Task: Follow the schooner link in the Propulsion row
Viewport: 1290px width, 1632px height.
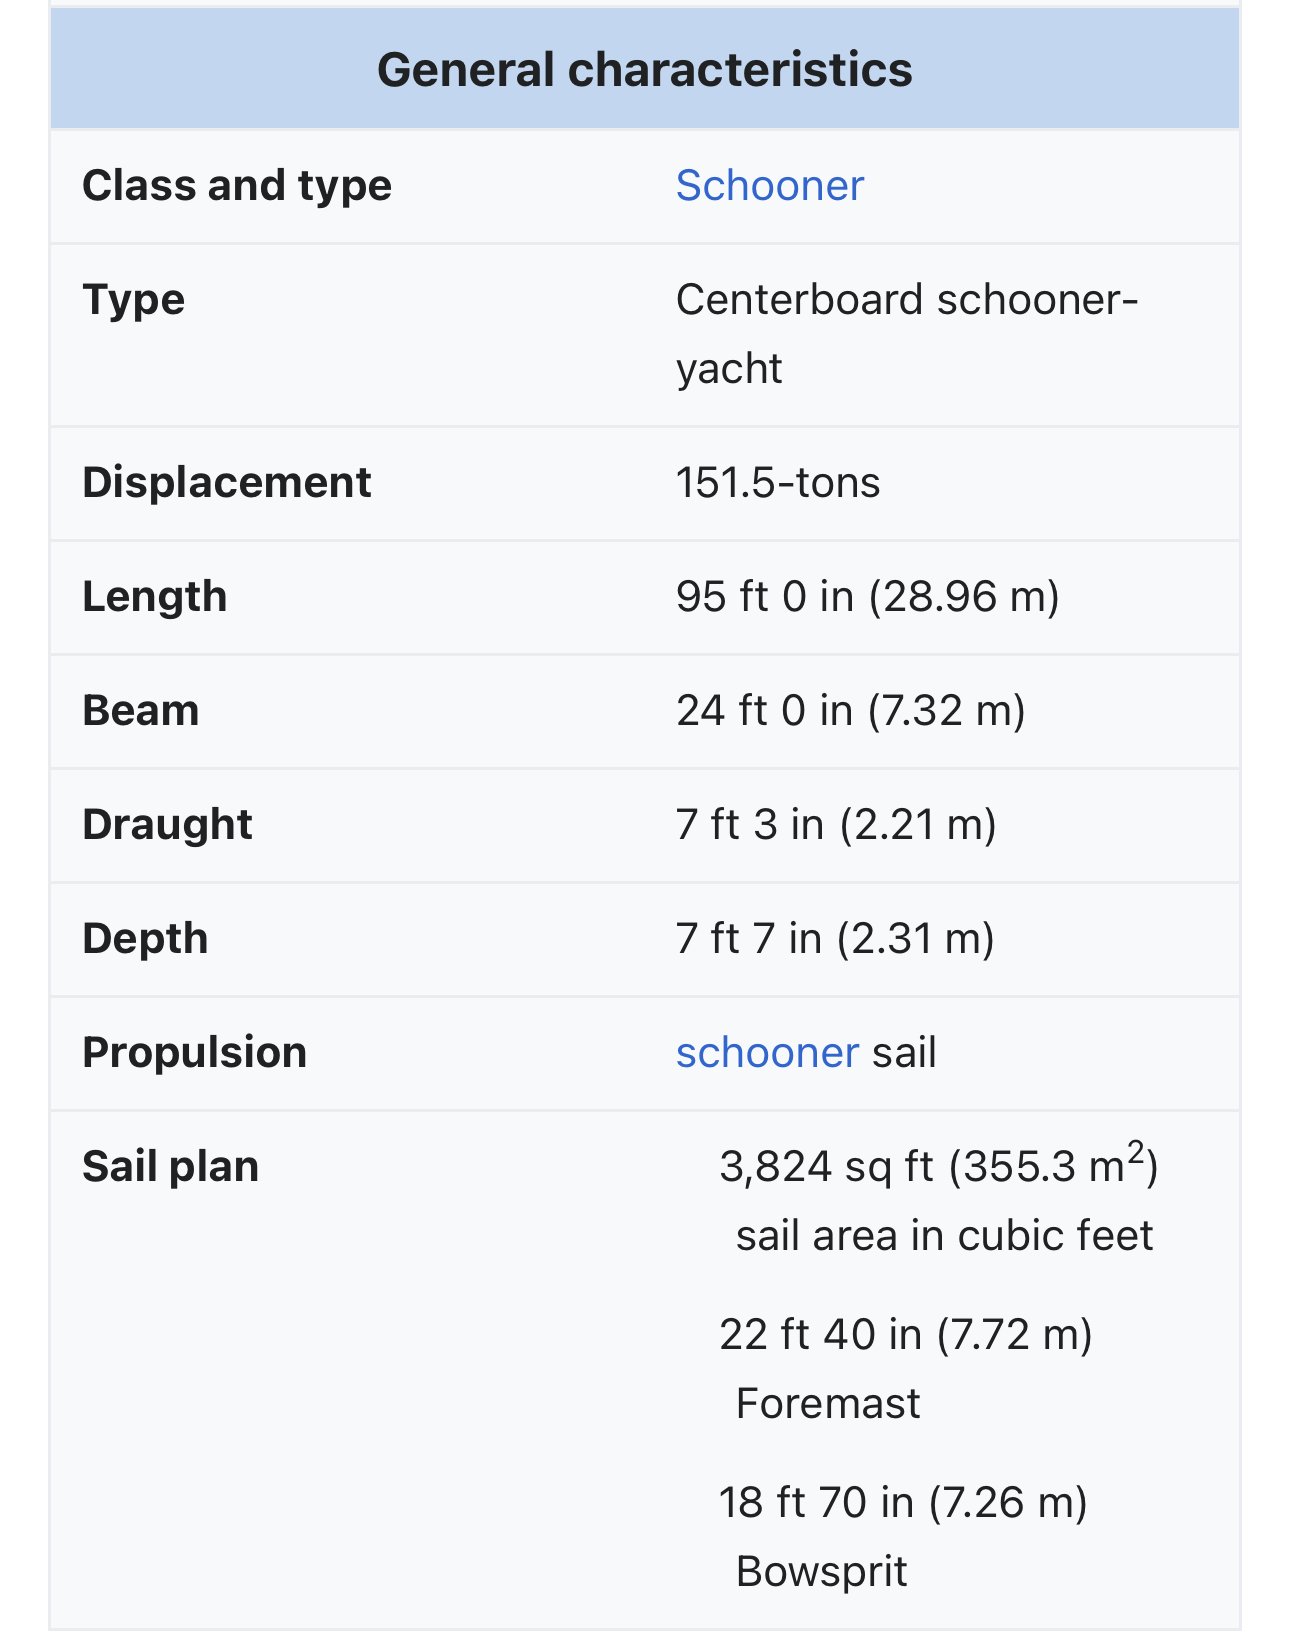Action: tap(767, 1053)
